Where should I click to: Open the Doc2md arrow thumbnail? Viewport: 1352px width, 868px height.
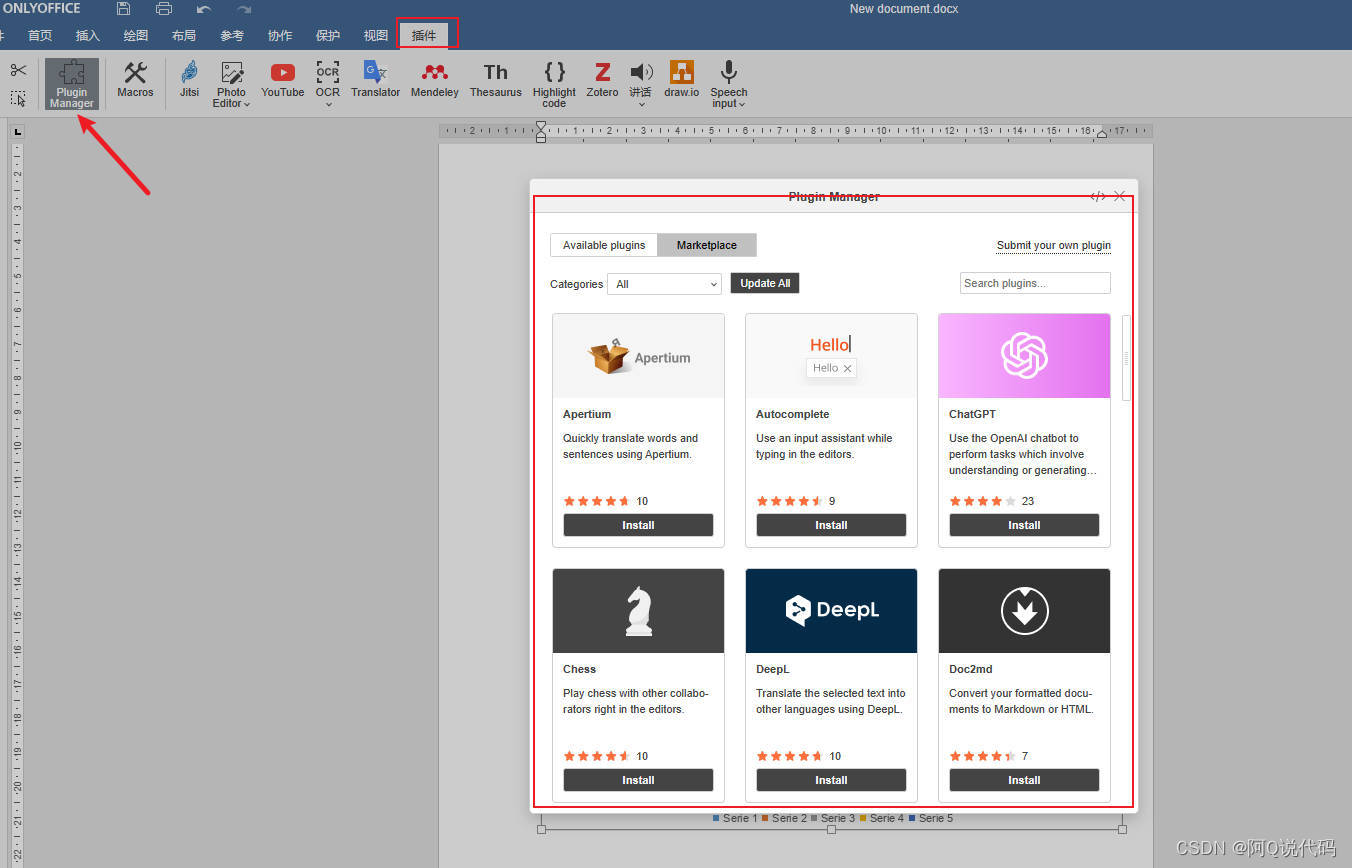click(x=1024, y=611)
